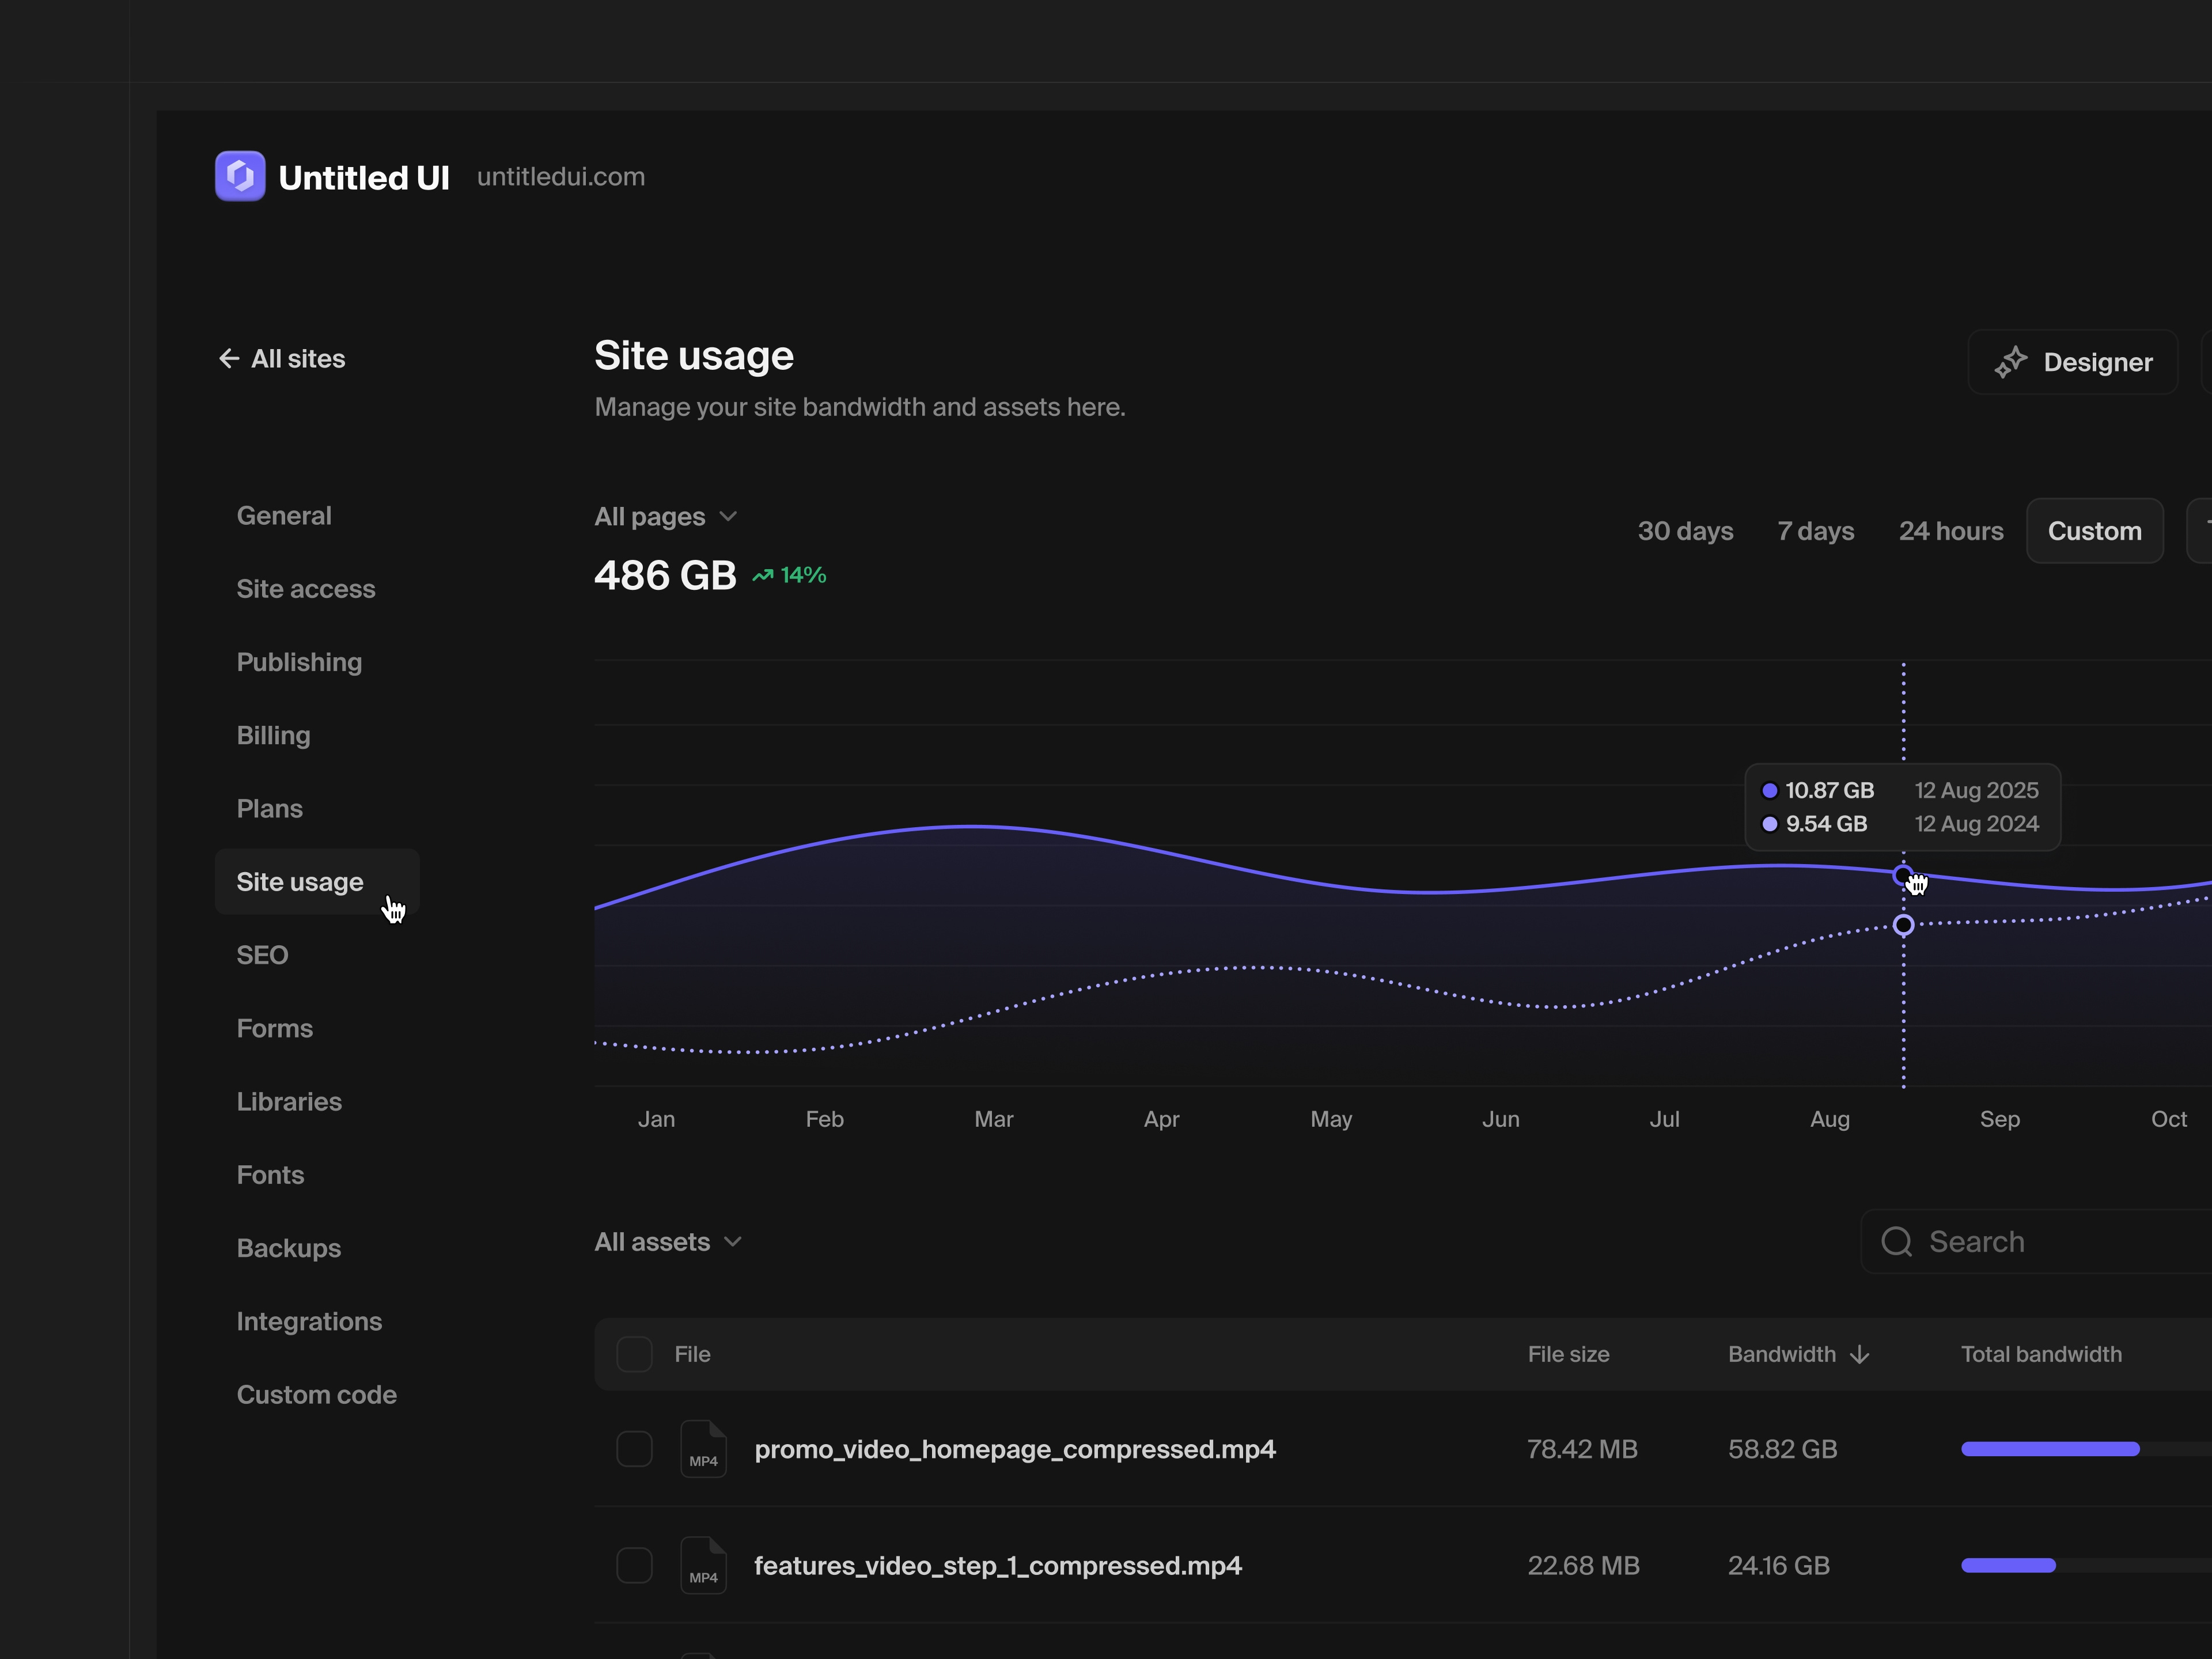The height and width of the screenshot is (1659, 2212).
Task: Check the promo_video_homepage_compressed.mp4 row checkbox
Action: tap(634, 1449)
